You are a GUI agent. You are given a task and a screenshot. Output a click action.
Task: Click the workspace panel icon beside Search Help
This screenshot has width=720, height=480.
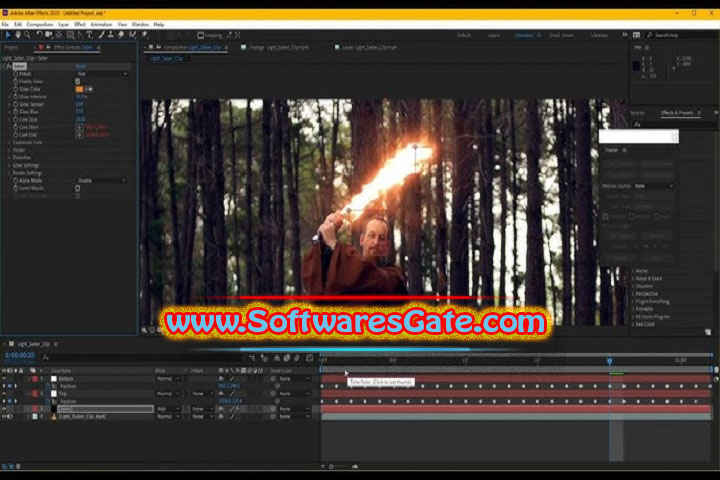tap(636, 35)
